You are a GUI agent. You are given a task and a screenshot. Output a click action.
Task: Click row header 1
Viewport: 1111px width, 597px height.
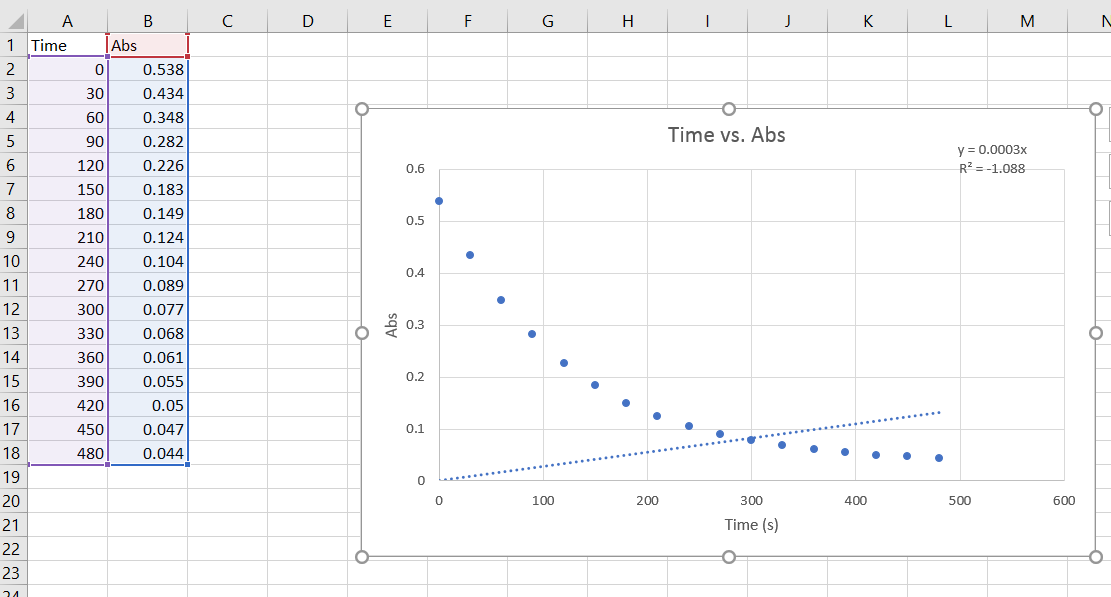pyautogui.click(x=11, y=45)
